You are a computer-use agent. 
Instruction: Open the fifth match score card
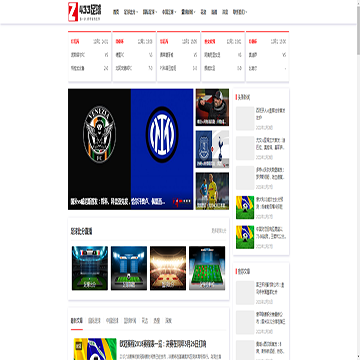[267, 56]
